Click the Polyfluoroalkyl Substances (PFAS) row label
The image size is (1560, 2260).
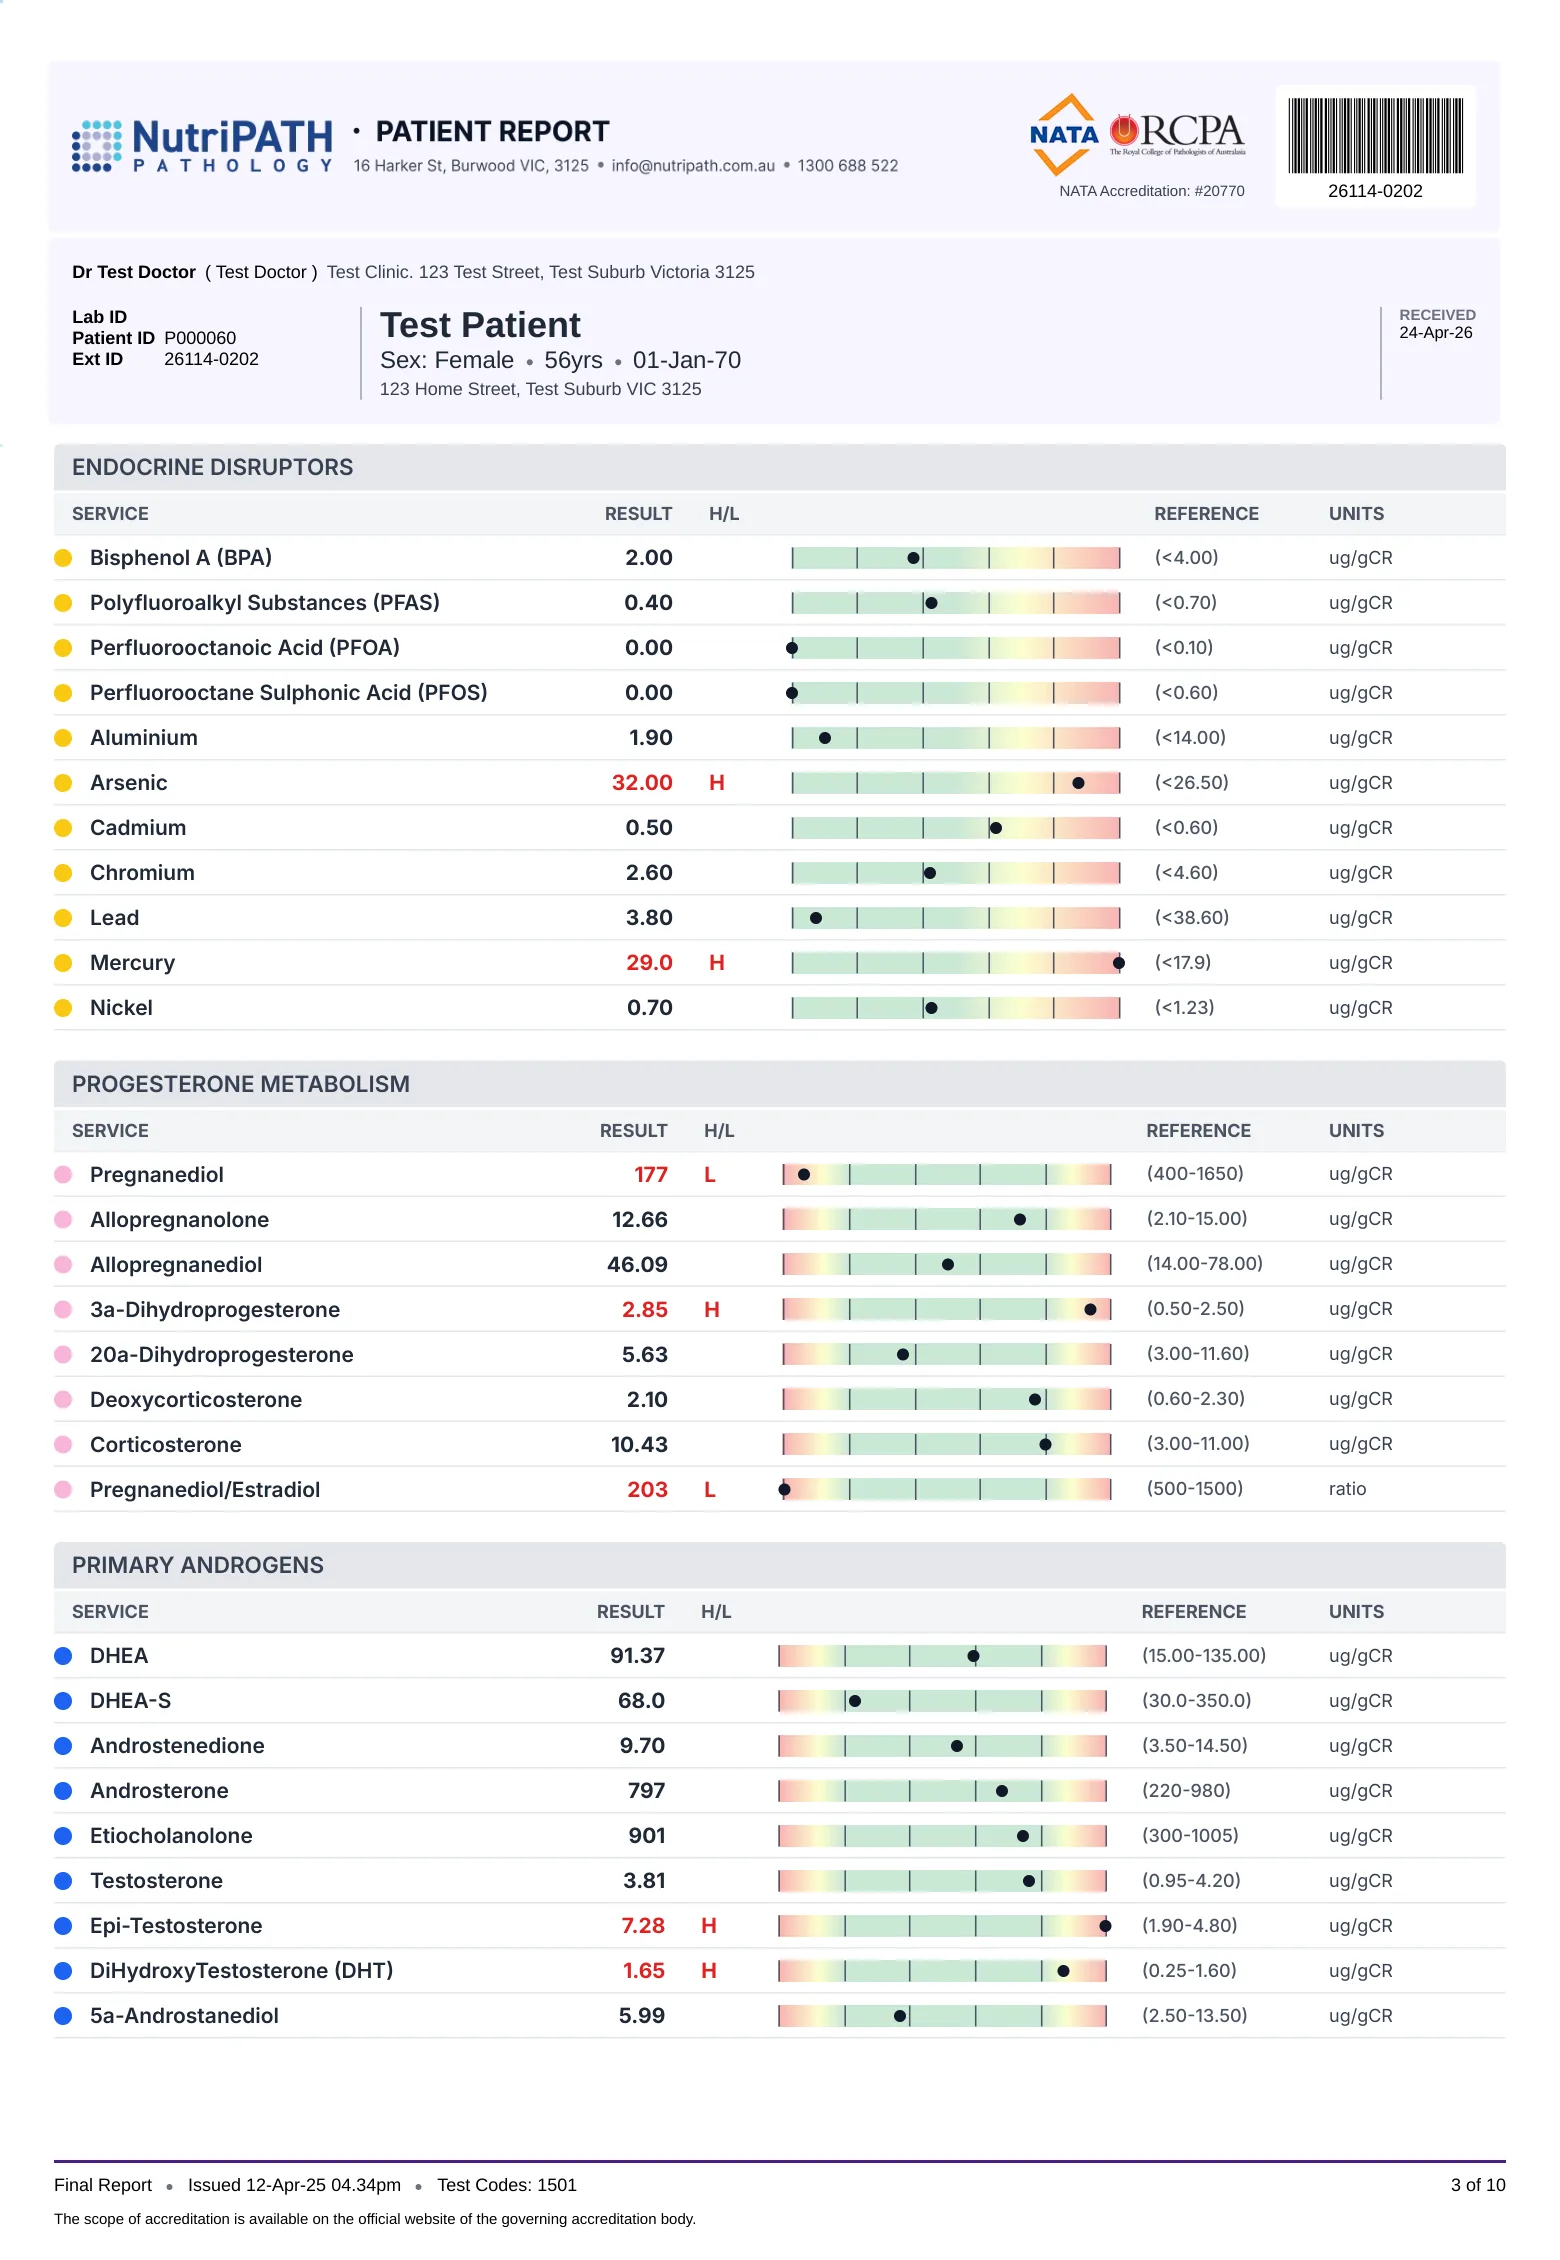[x=265, y=603]
